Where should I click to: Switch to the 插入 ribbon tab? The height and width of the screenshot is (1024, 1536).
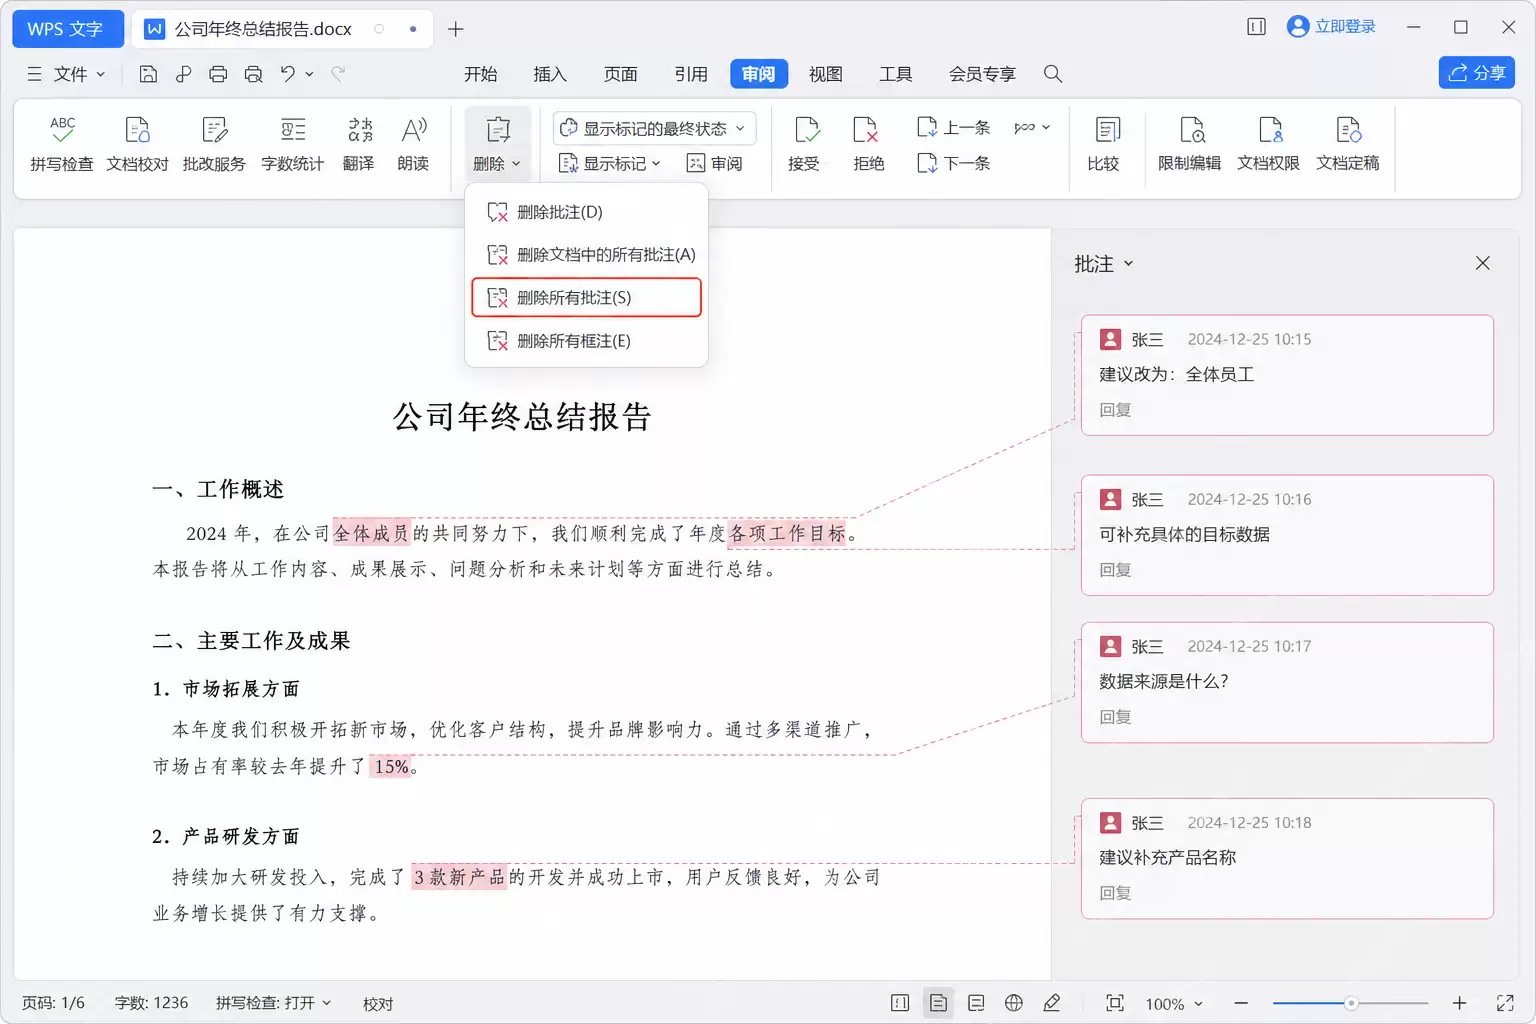550,74
